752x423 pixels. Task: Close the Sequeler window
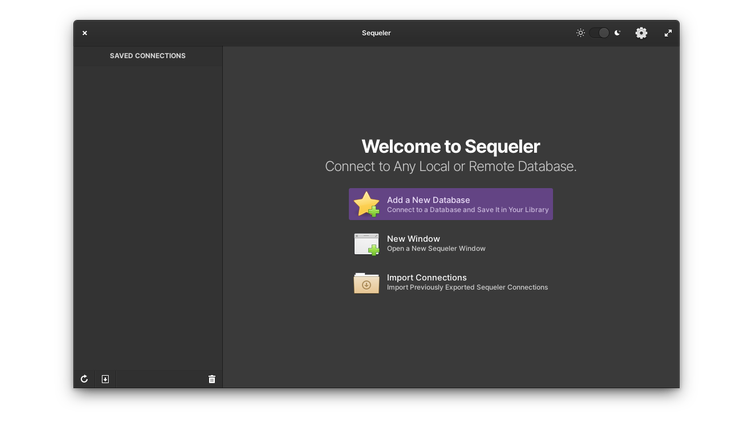click(x=84, y=33)
